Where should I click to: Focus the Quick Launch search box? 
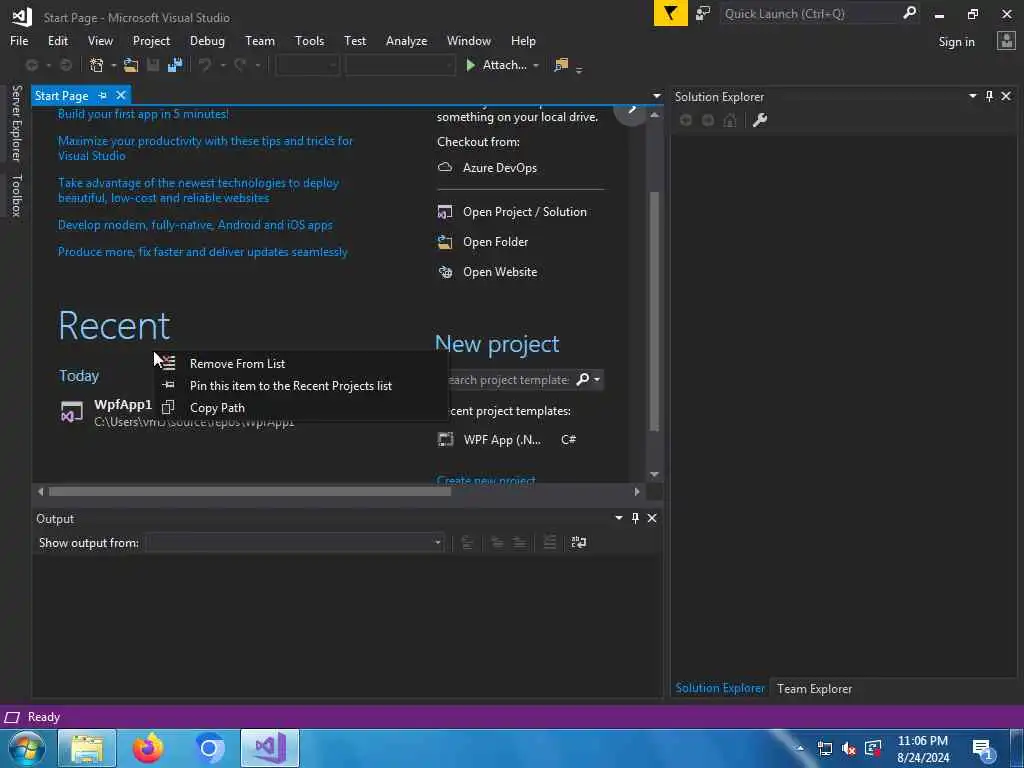click(x=810, y=13)
